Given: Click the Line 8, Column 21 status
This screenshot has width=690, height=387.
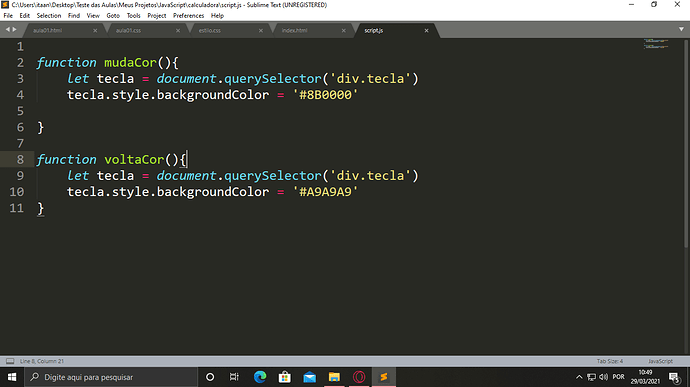Looking at the screenshot, I should pos(42,361).
